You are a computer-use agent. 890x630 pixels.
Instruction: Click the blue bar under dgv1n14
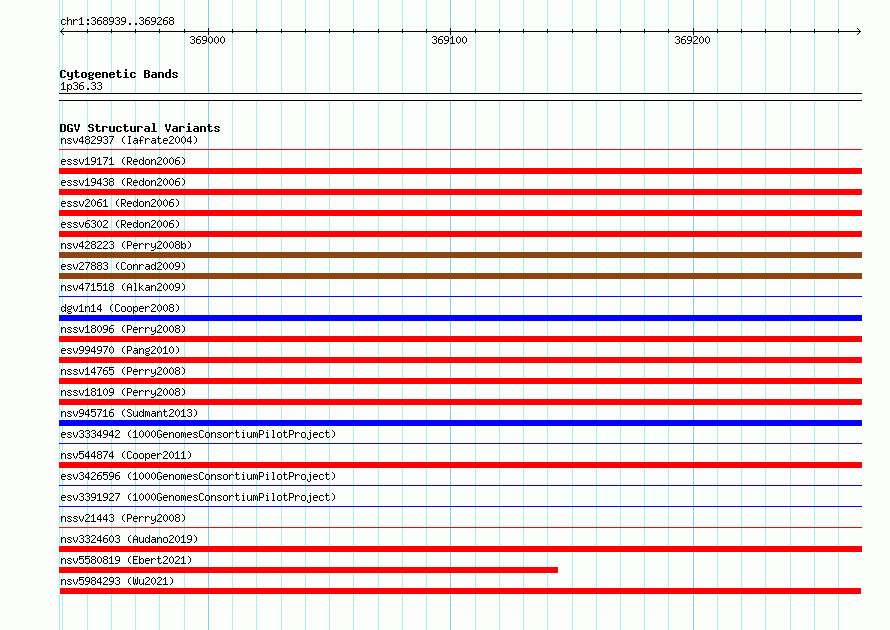tap(460, 318)
